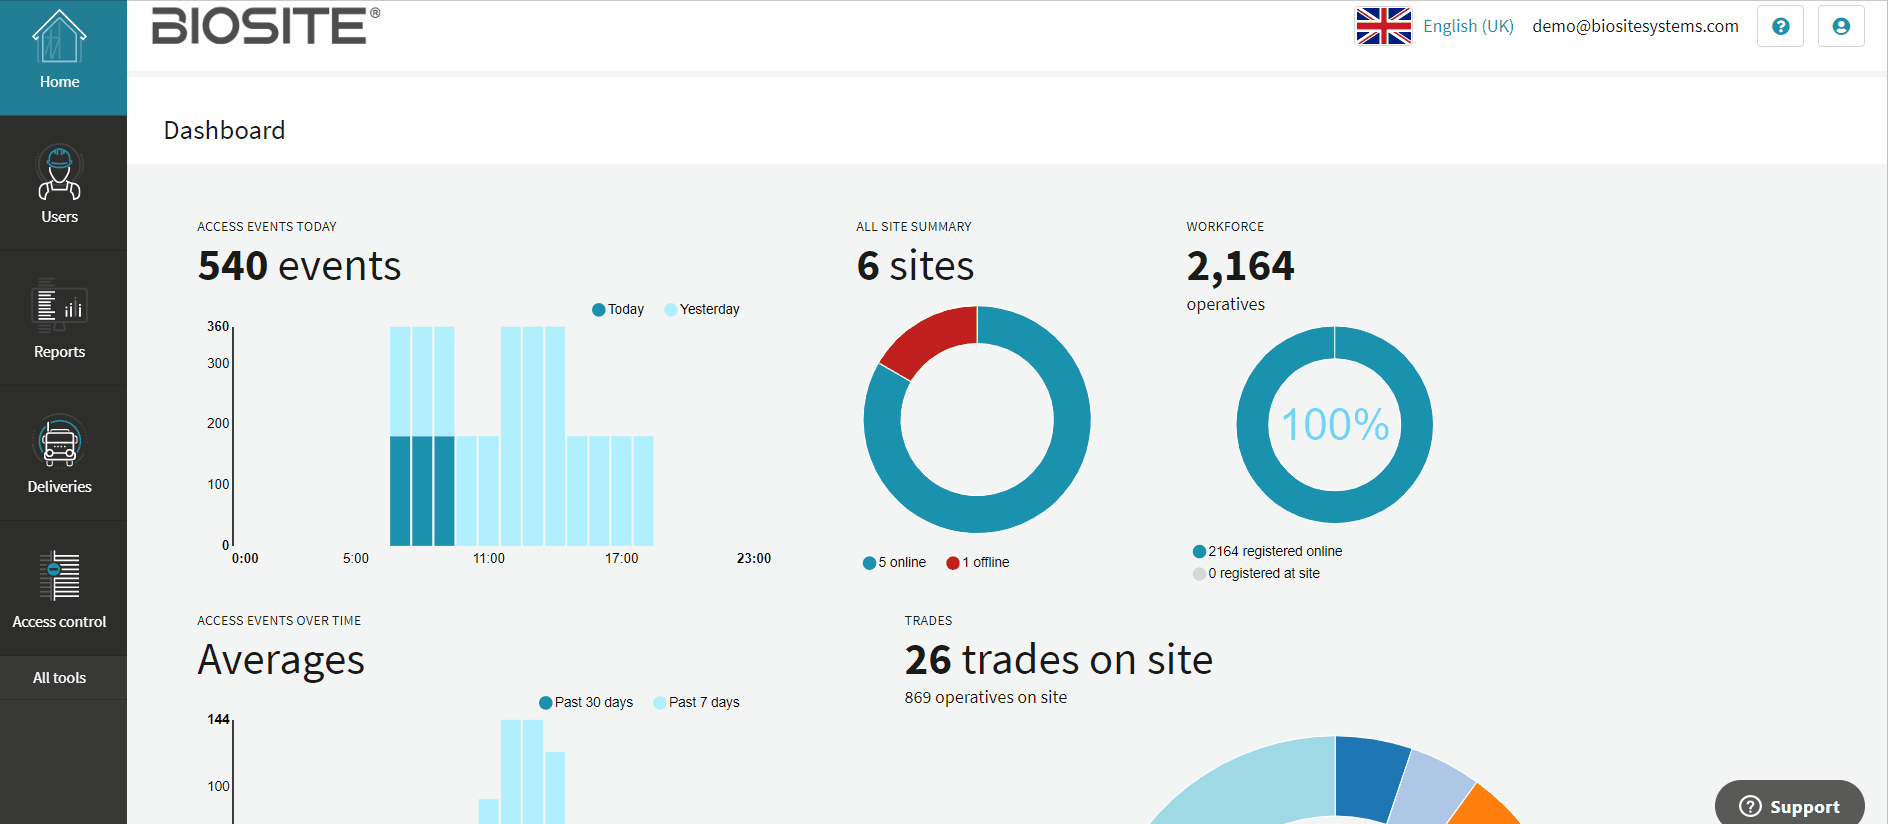Toggle the Yesterday legend series
The width and height of the screenshot is (1888, 824).
click(x=702, y=309)
